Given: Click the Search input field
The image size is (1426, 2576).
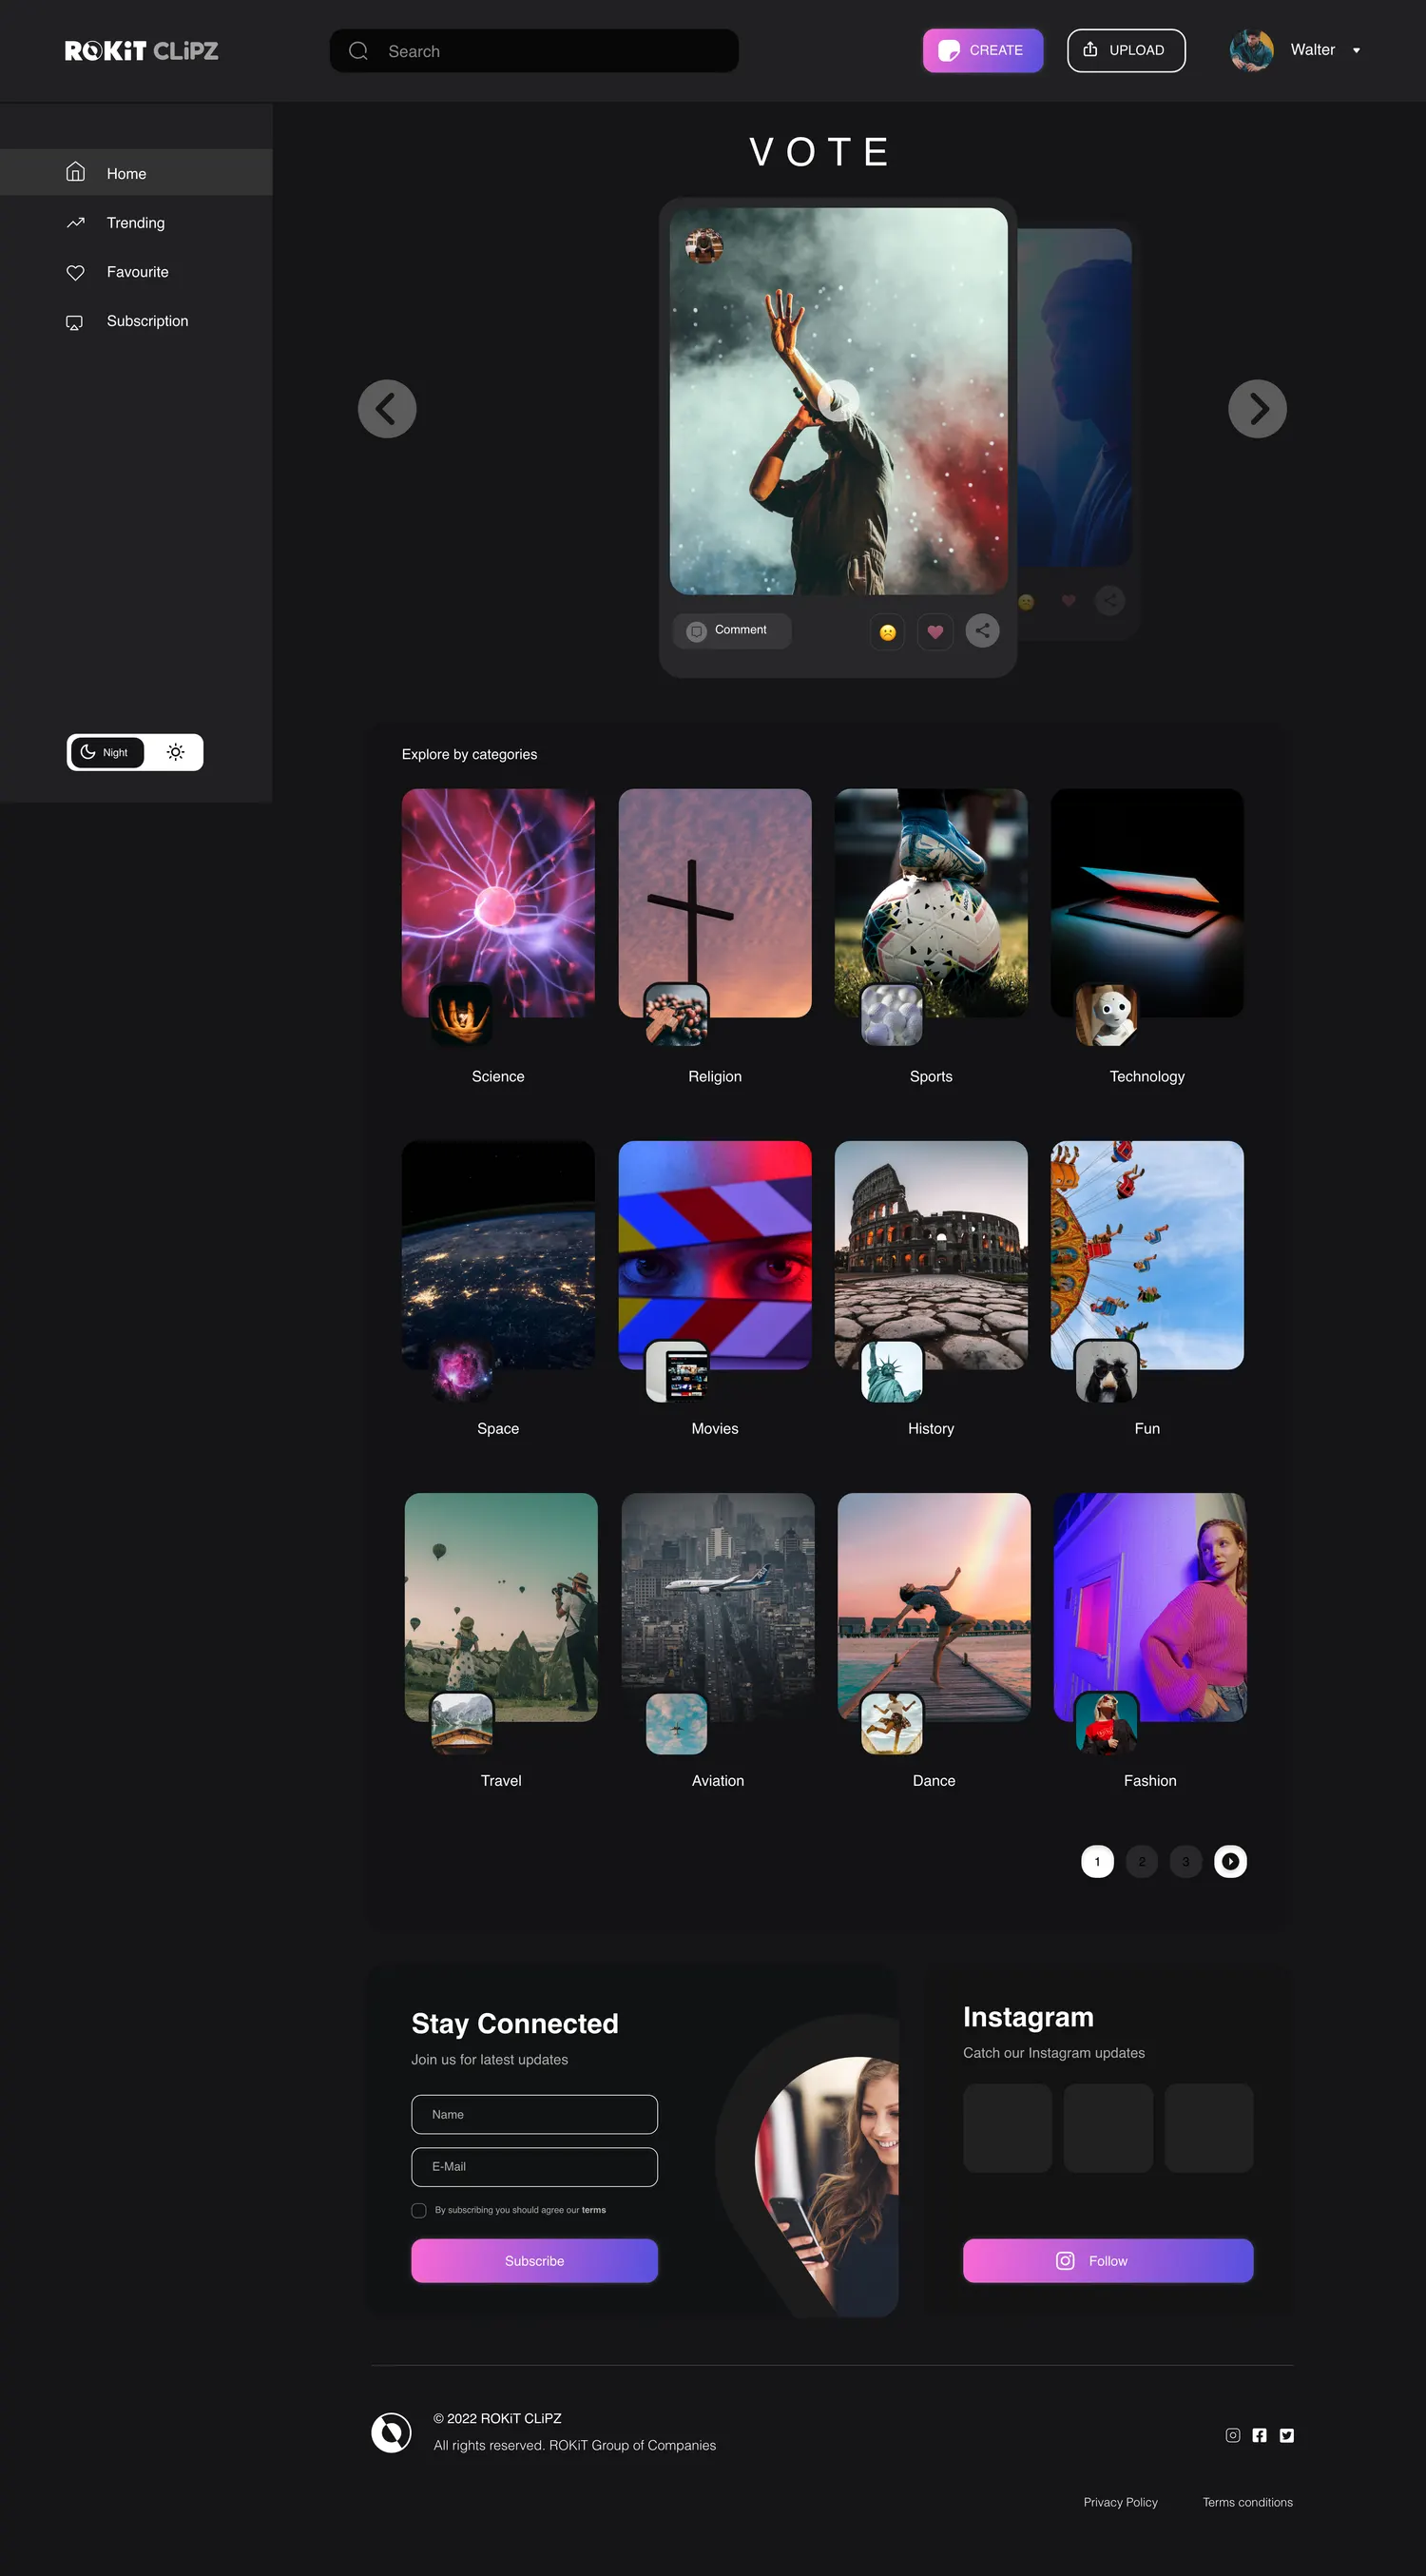Looking at the screenshot, I should 534,51.
